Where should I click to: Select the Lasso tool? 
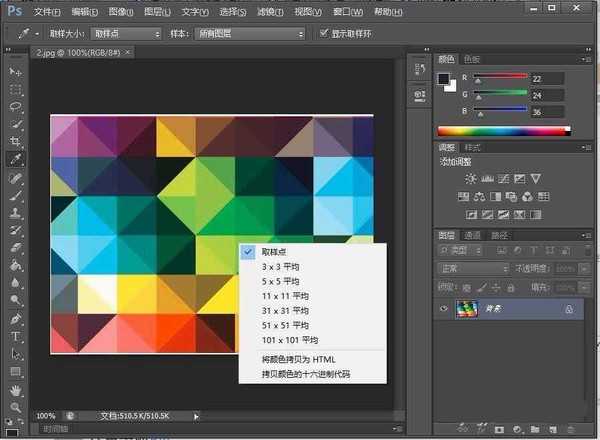click(x=16, y=106)
